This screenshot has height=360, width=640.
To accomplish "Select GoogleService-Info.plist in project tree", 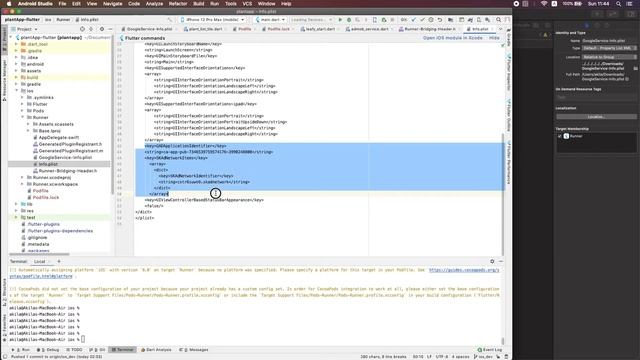I will (65, 157).
